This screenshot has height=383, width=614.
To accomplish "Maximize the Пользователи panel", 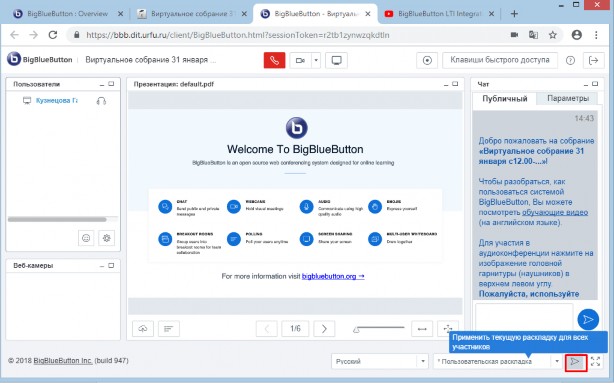I will click(111, 84).
